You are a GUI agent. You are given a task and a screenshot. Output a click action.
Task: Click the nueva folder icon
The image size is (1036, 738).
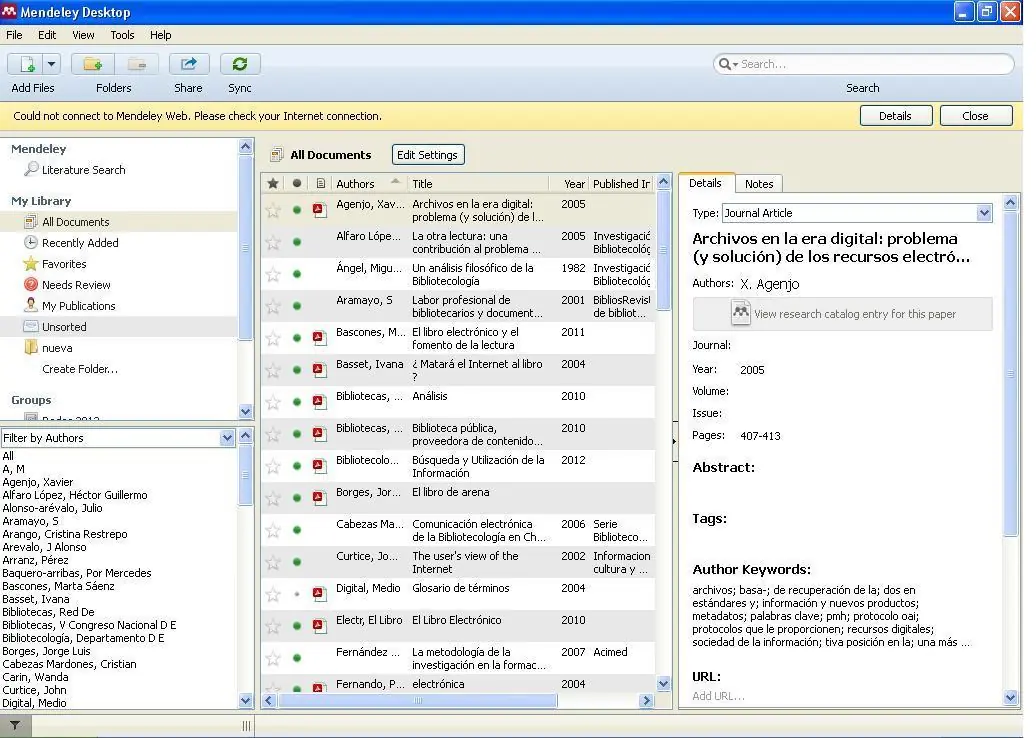tap(30, 348)
